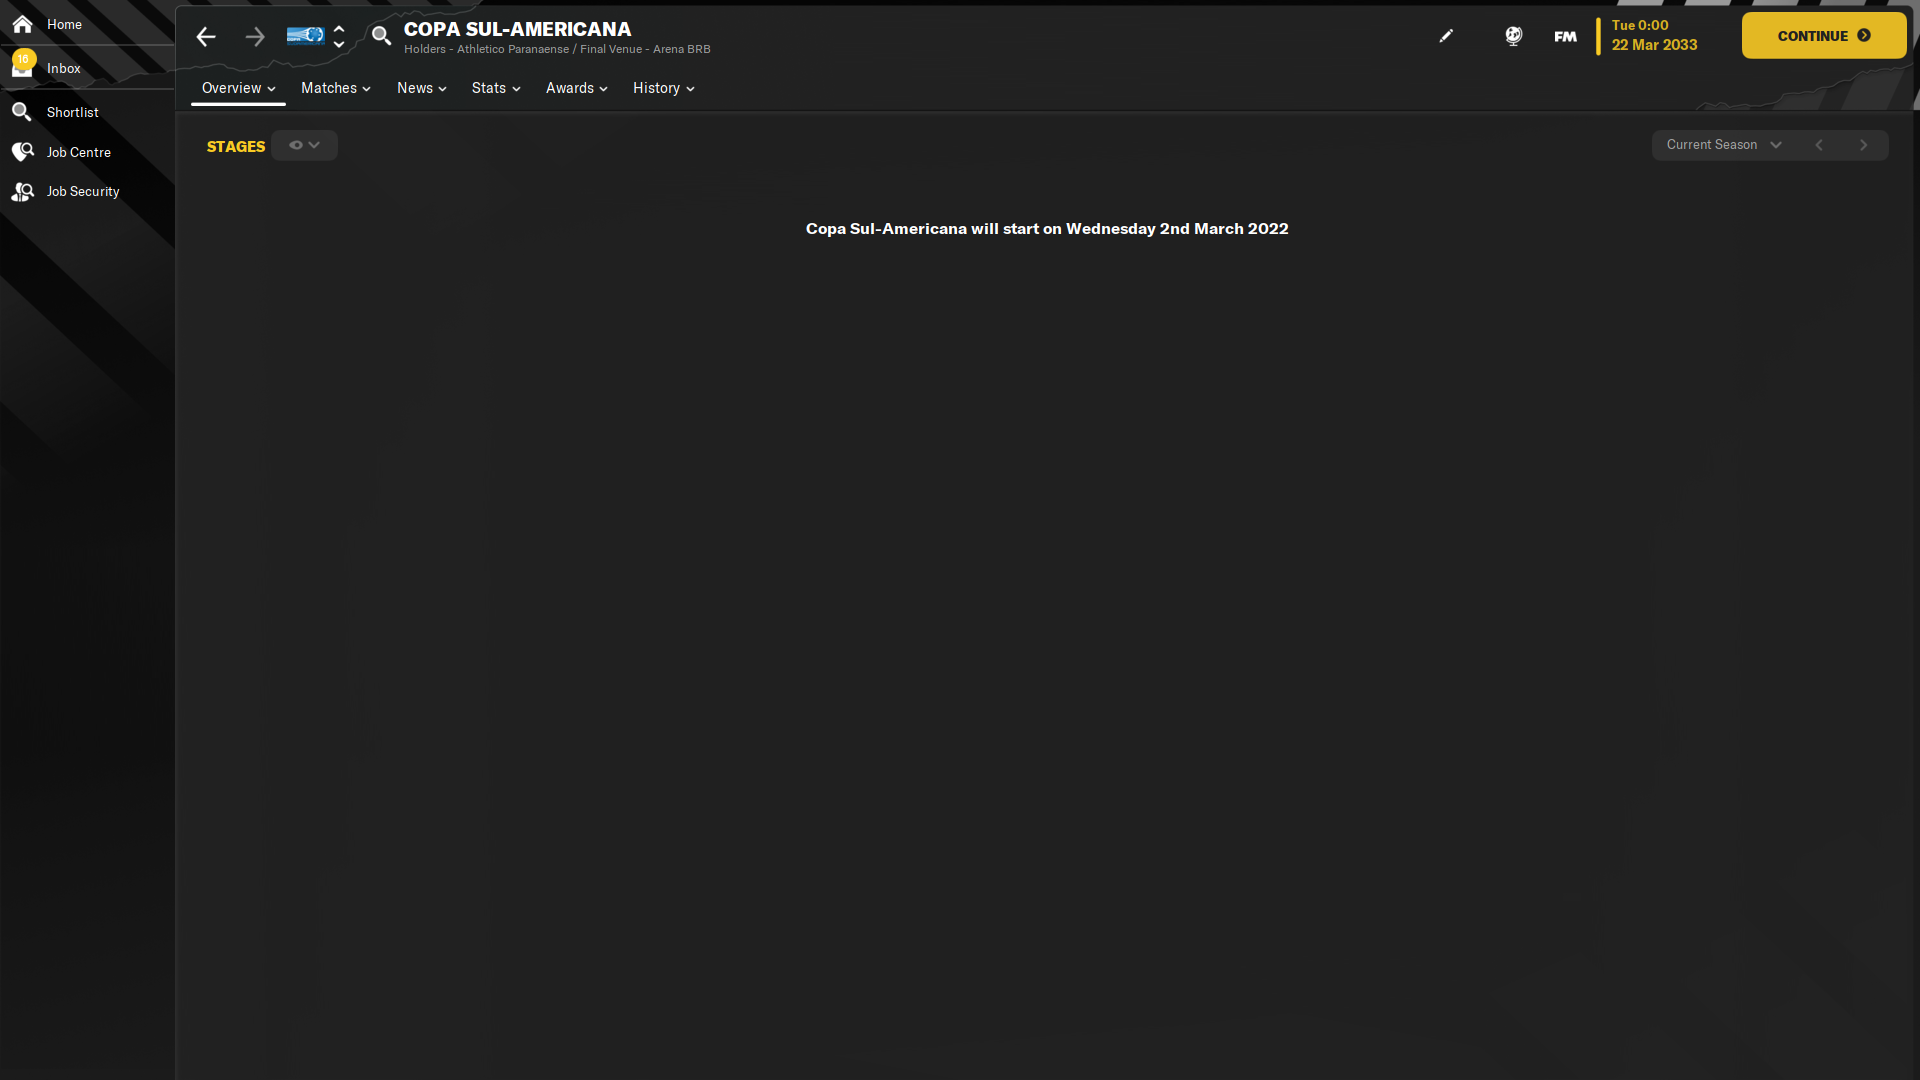
Task: Click the Copa Sul-Americana title
Action: click(x=517, y=29)
